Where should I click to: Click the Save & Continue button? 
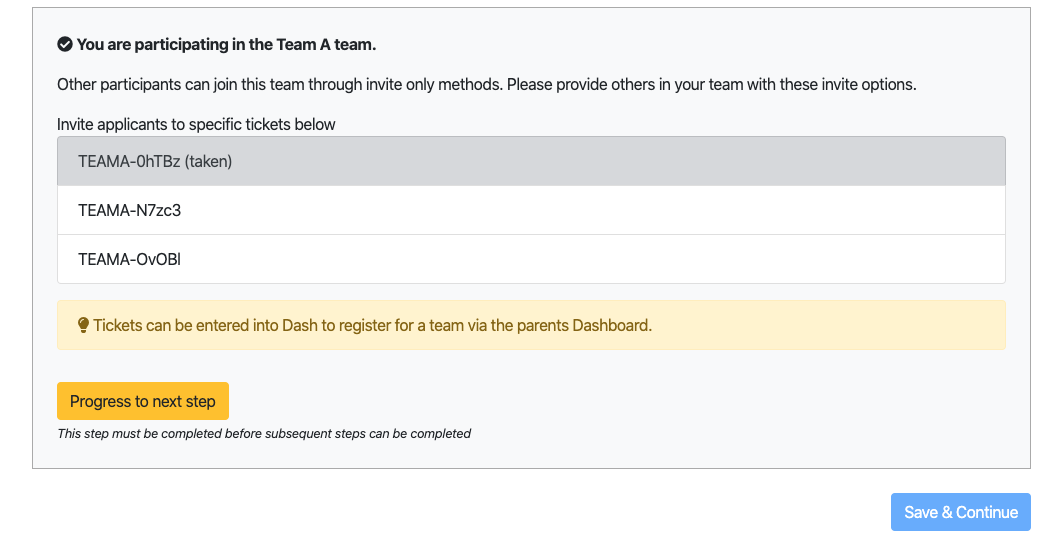(x=961, y=512)
